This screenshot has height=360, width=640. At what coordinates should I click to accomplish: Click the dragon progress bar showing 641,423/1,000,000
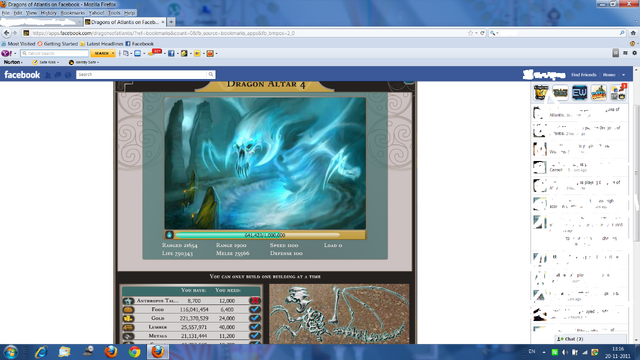(258, 235)
